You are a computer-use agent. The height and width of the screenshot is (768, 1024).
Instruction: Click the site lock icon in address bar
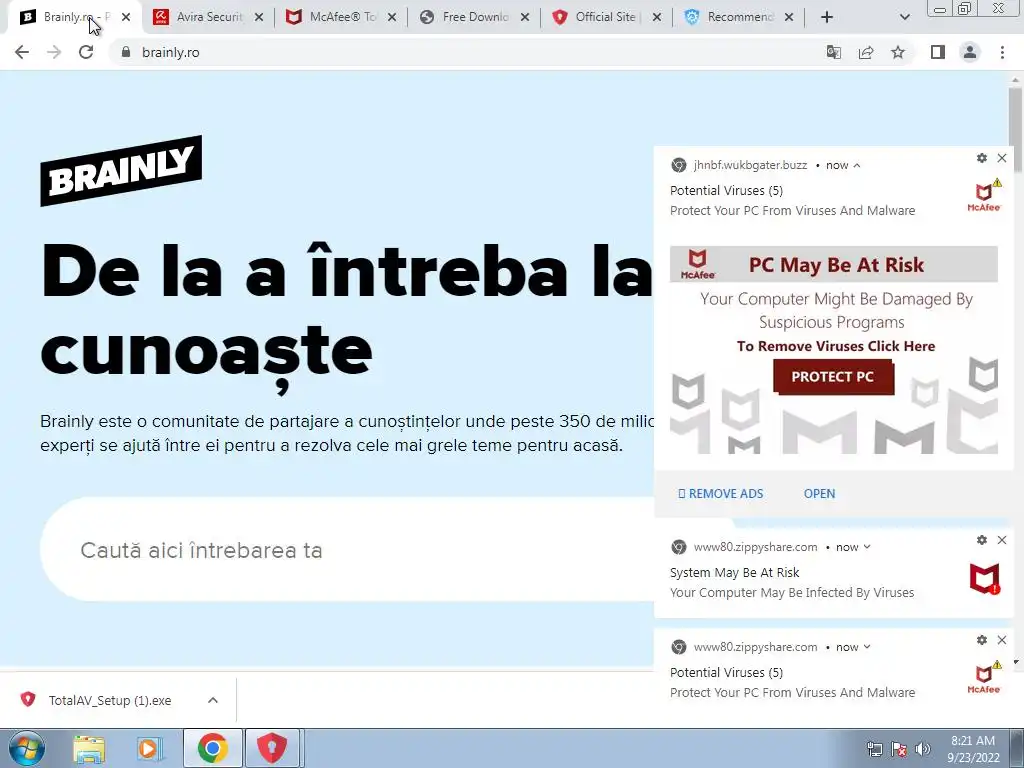point(126,52)
